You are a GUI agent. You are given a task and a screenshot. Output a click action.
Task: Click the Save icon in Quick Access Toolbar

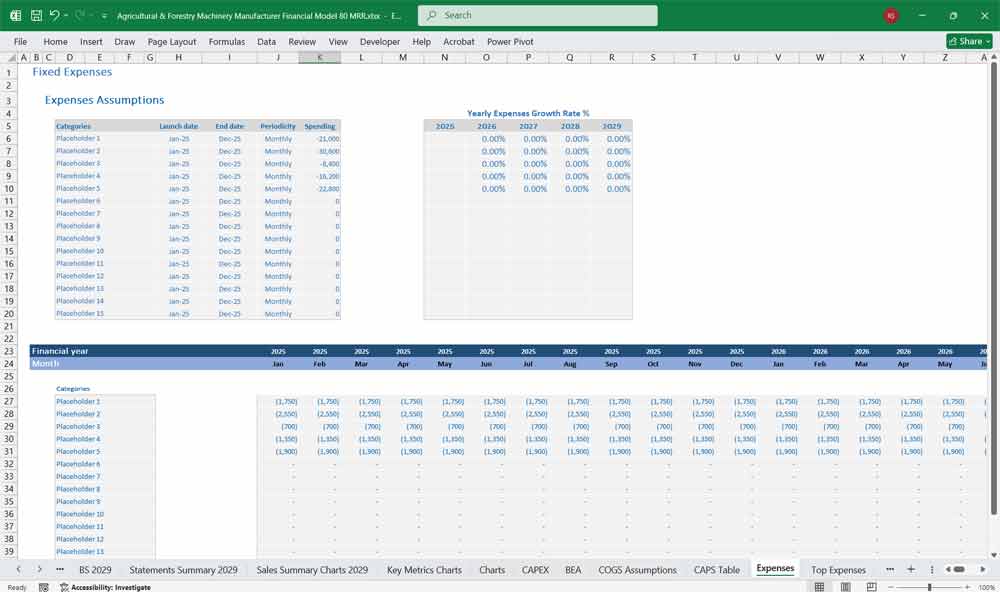point(36,15)
